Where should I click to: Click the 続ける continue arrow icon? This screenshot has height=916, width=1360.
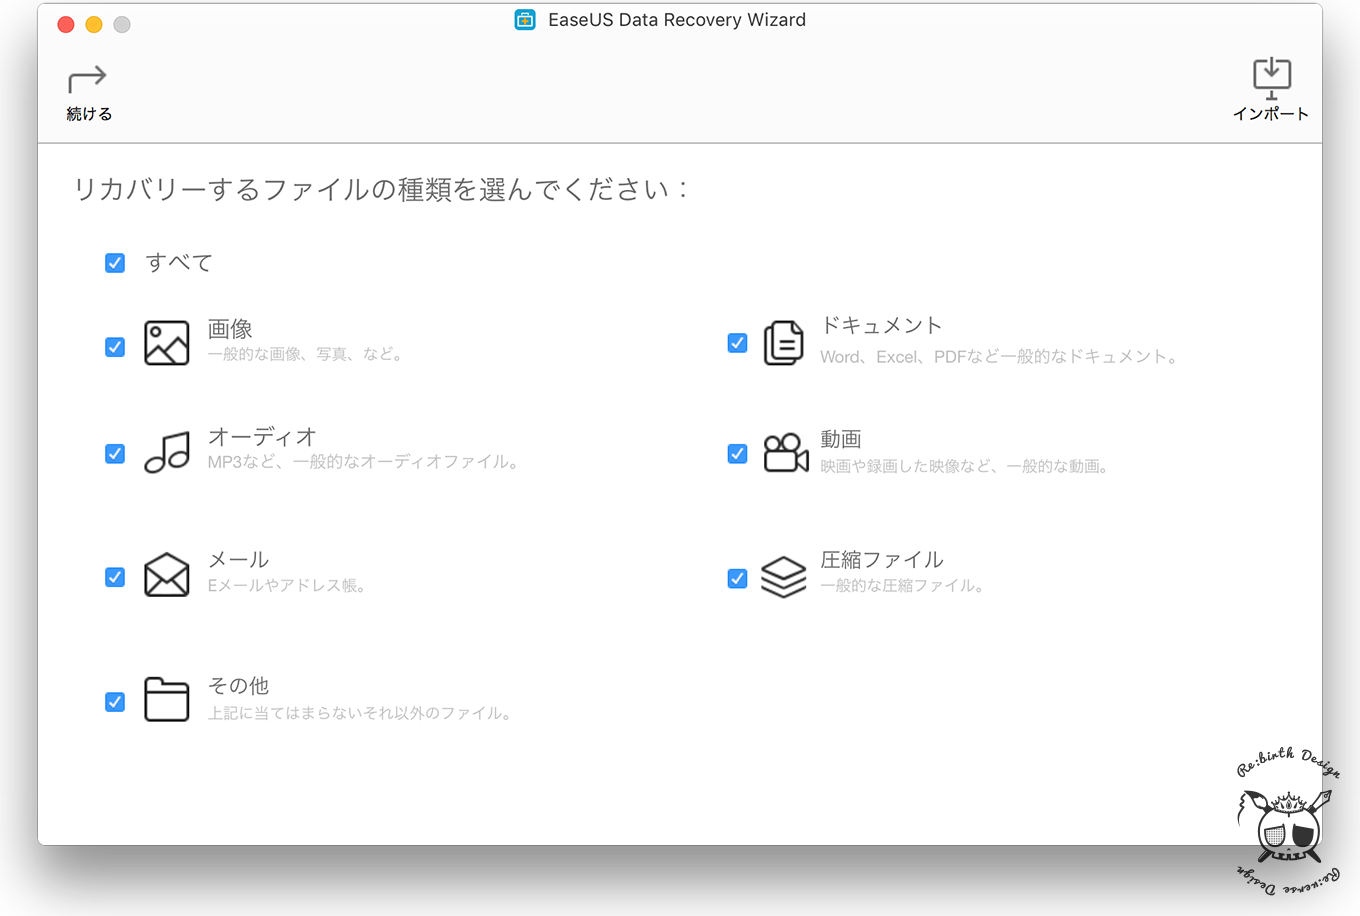[87, 79]
